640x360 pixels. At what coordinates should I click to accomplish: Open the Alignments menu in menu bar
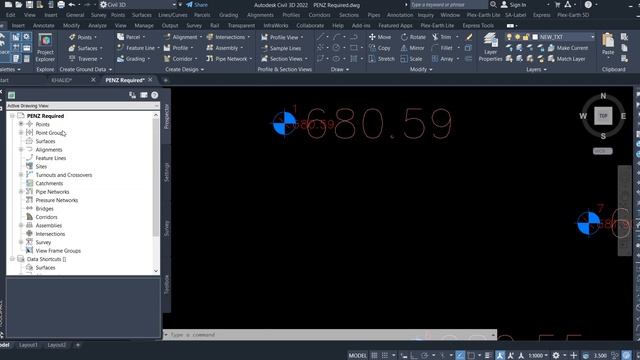pos(260,15)
